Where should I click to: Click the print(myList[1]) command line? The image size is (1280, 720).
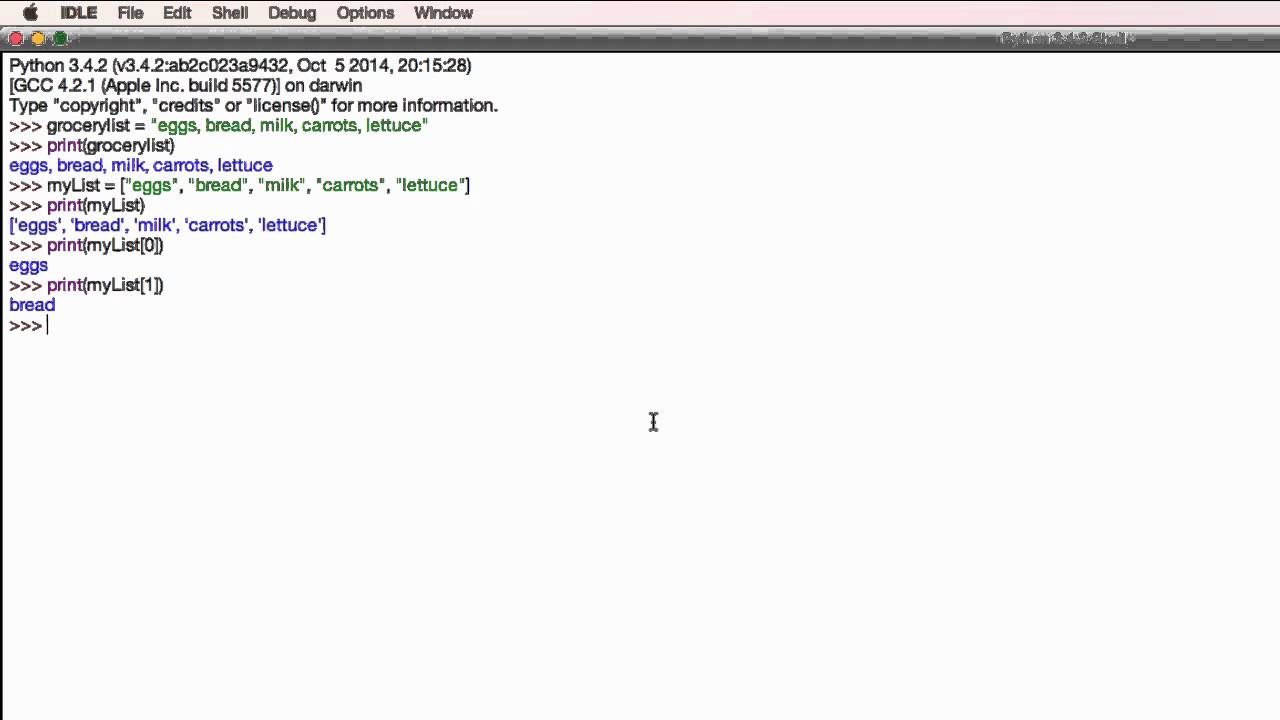86,285
